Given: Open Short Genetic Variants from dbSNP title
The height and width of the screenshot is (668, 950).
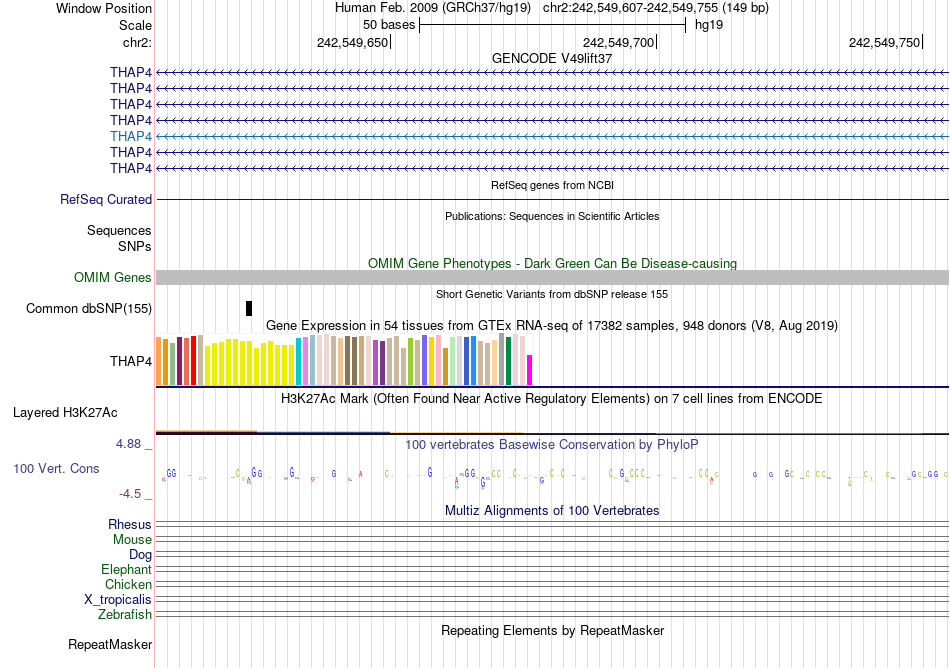Looking at the screenshot, I should (x=552, y=294).
